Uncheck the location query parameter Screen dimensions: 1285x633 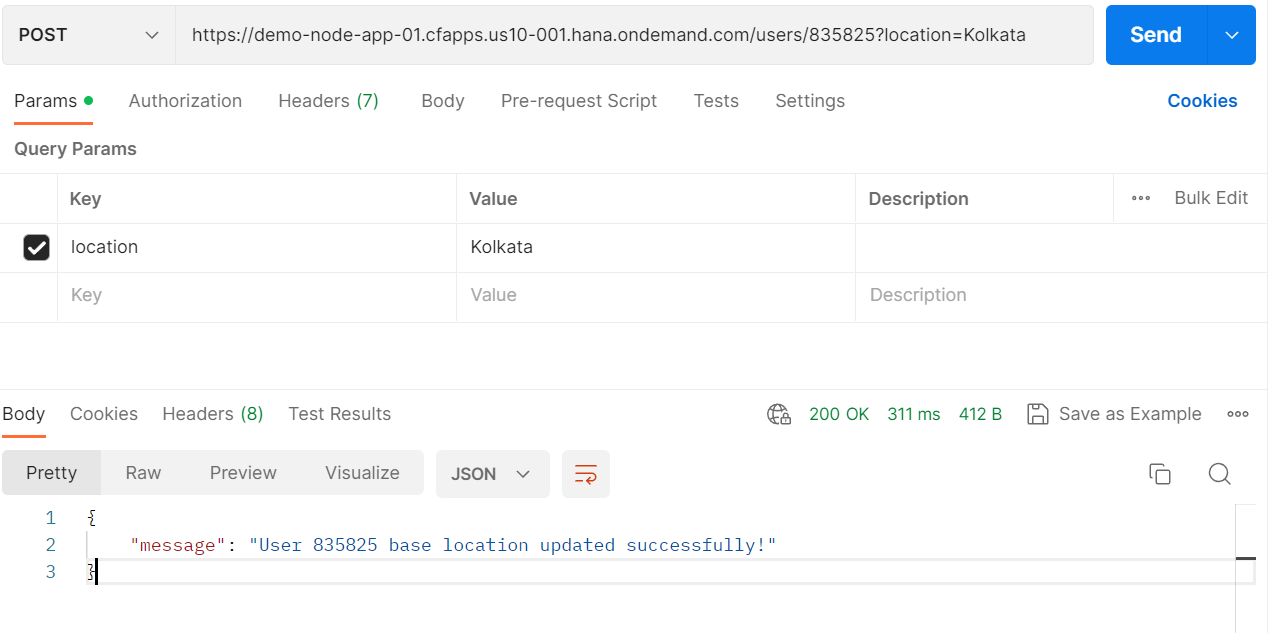37,247
